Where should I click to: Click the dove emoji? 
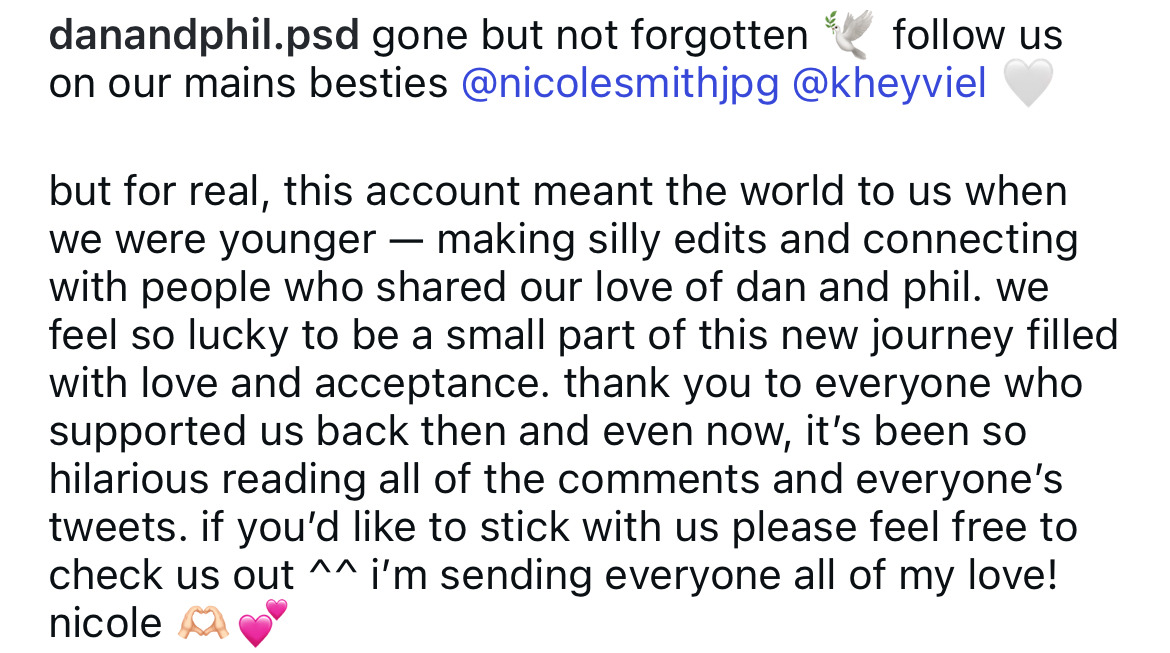coord(849,37)
